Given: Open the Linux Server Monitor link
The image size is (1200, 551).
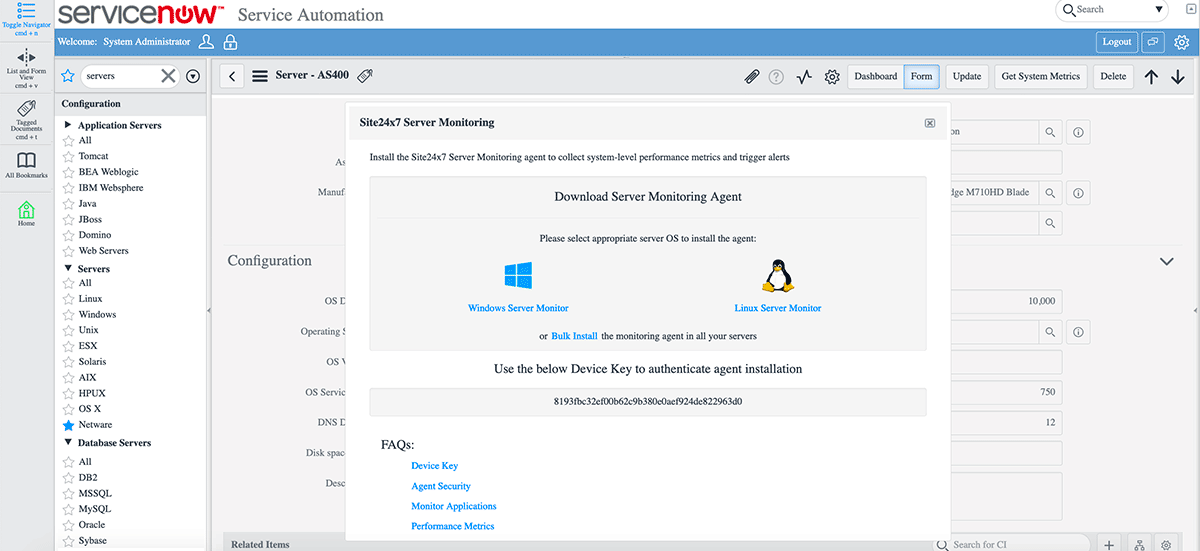Looking at the screenshot, I should point(778,308).
